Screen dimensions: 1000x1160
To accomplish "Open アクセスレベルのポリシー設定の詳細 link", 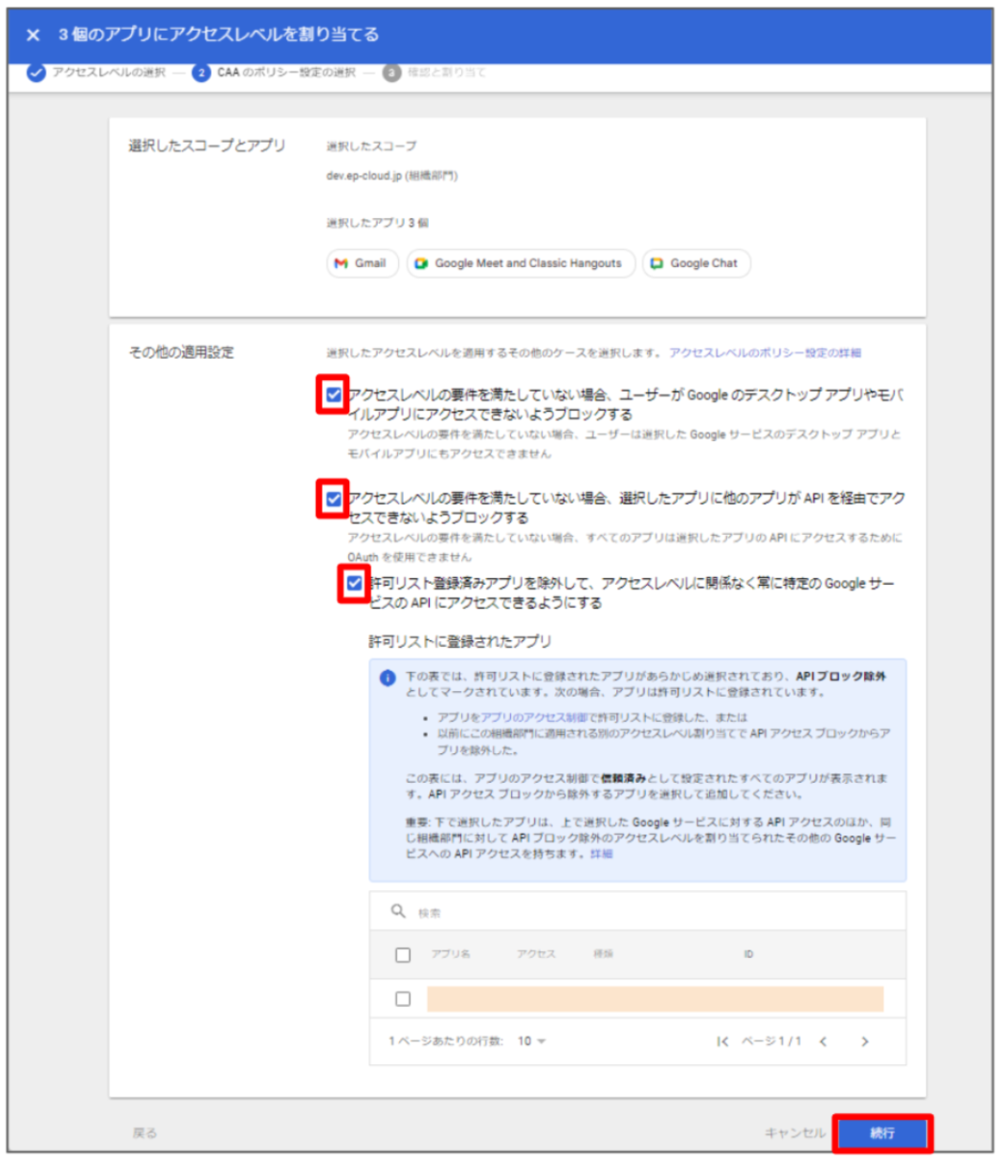I will (765, 353).
